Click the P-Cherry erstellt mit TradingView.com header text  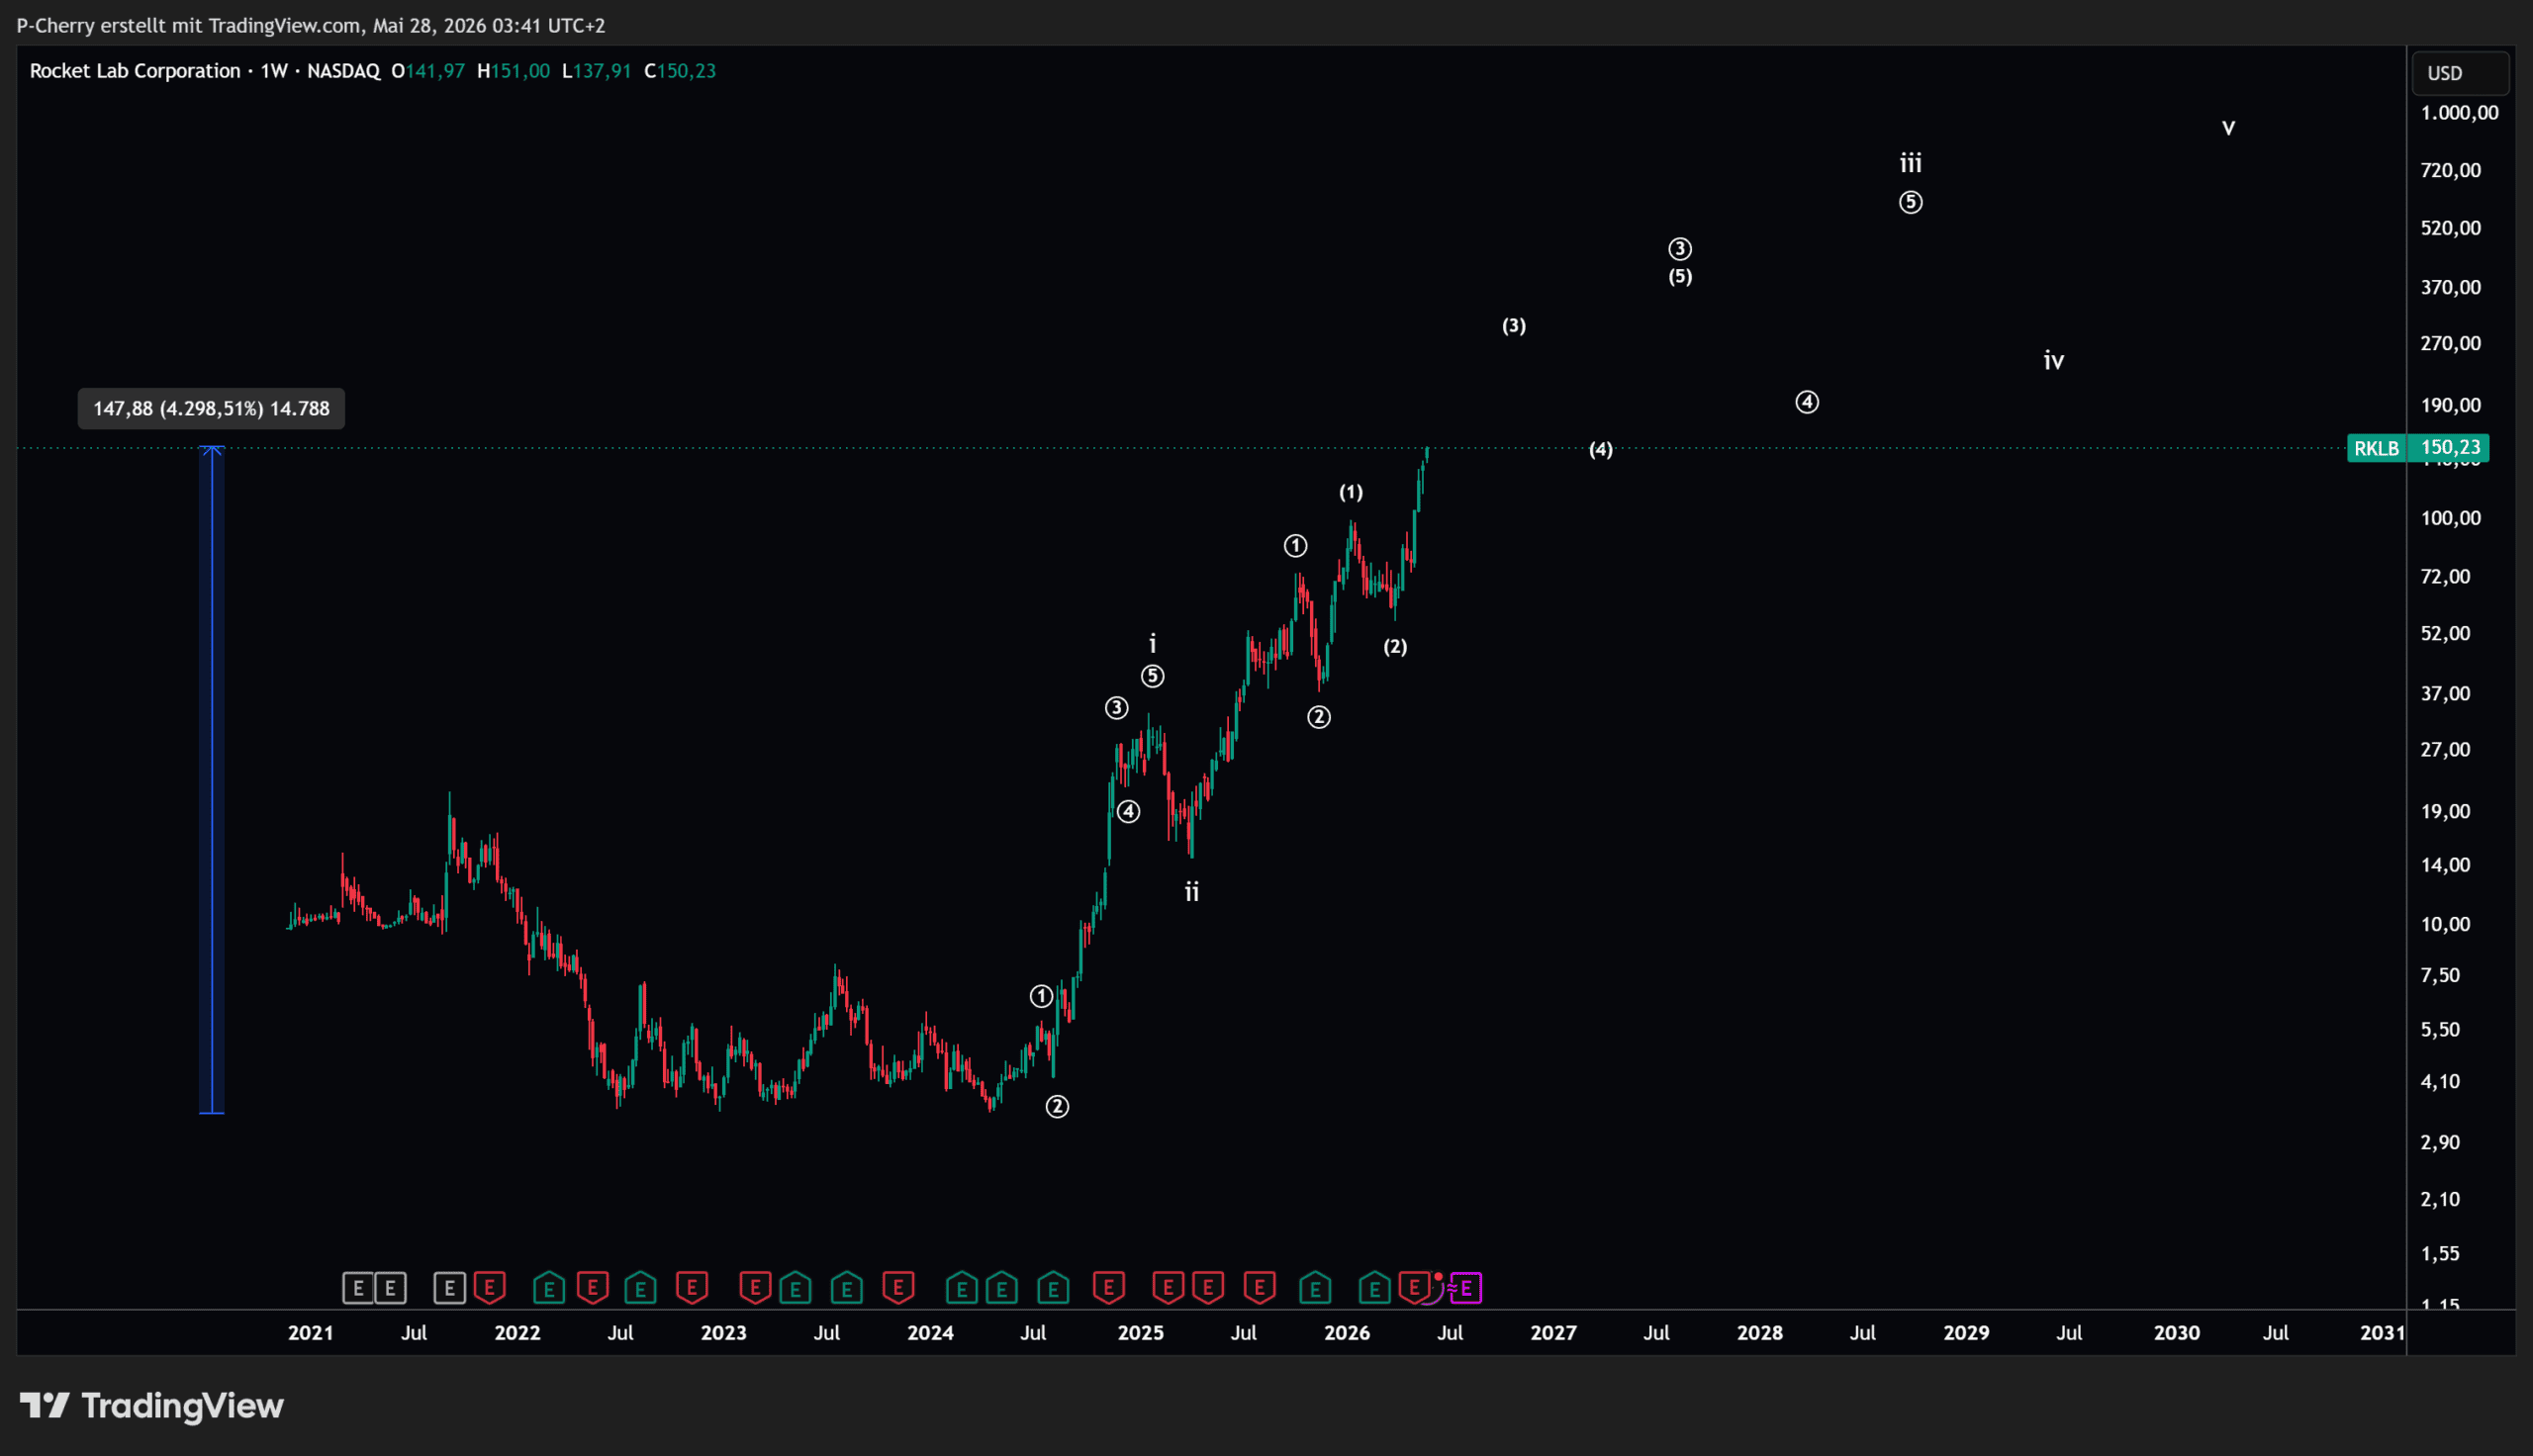311,25
